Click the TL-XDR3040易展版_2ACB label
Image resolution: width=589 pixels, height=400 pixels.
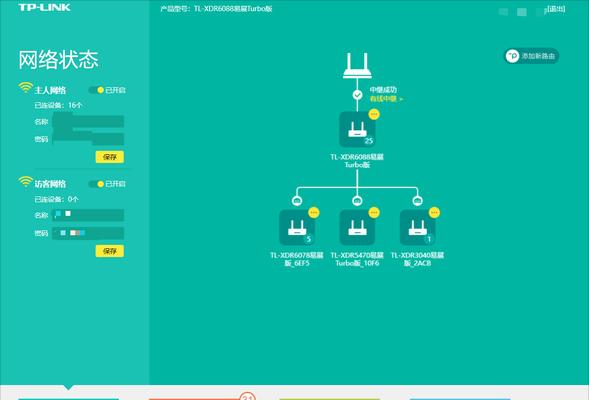point(417,259)
